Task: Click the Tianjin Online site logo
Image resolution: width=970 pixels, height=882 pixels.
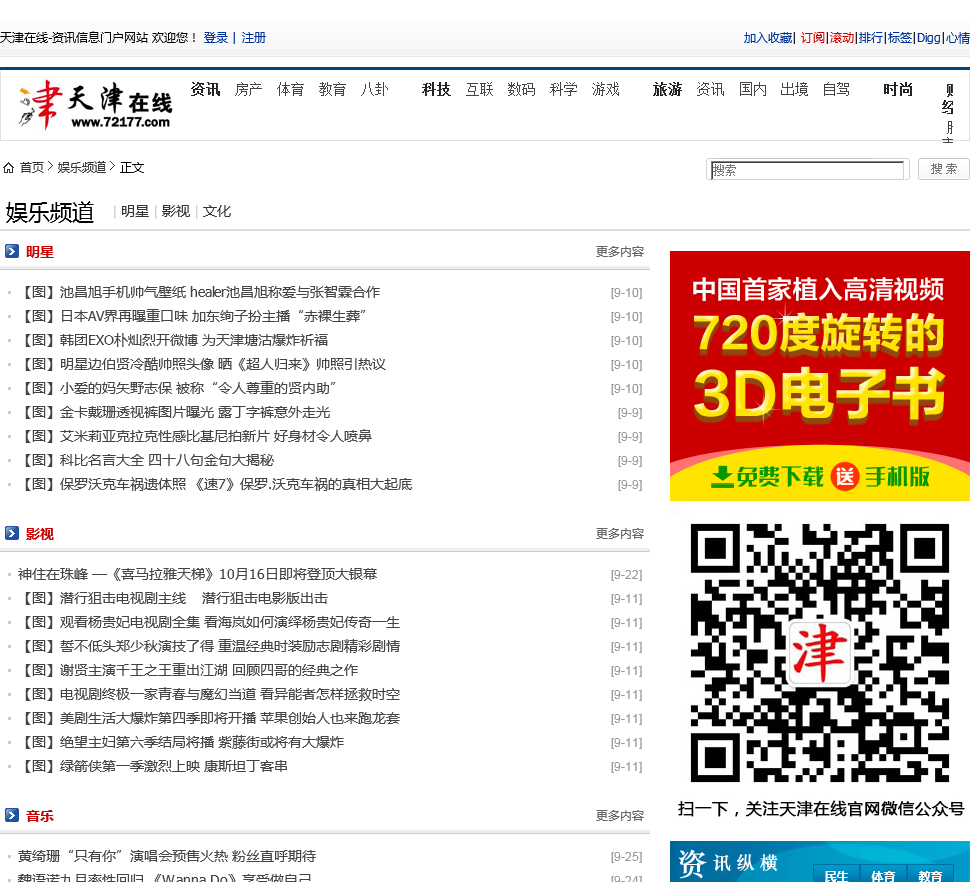Action: pos(95,105)
